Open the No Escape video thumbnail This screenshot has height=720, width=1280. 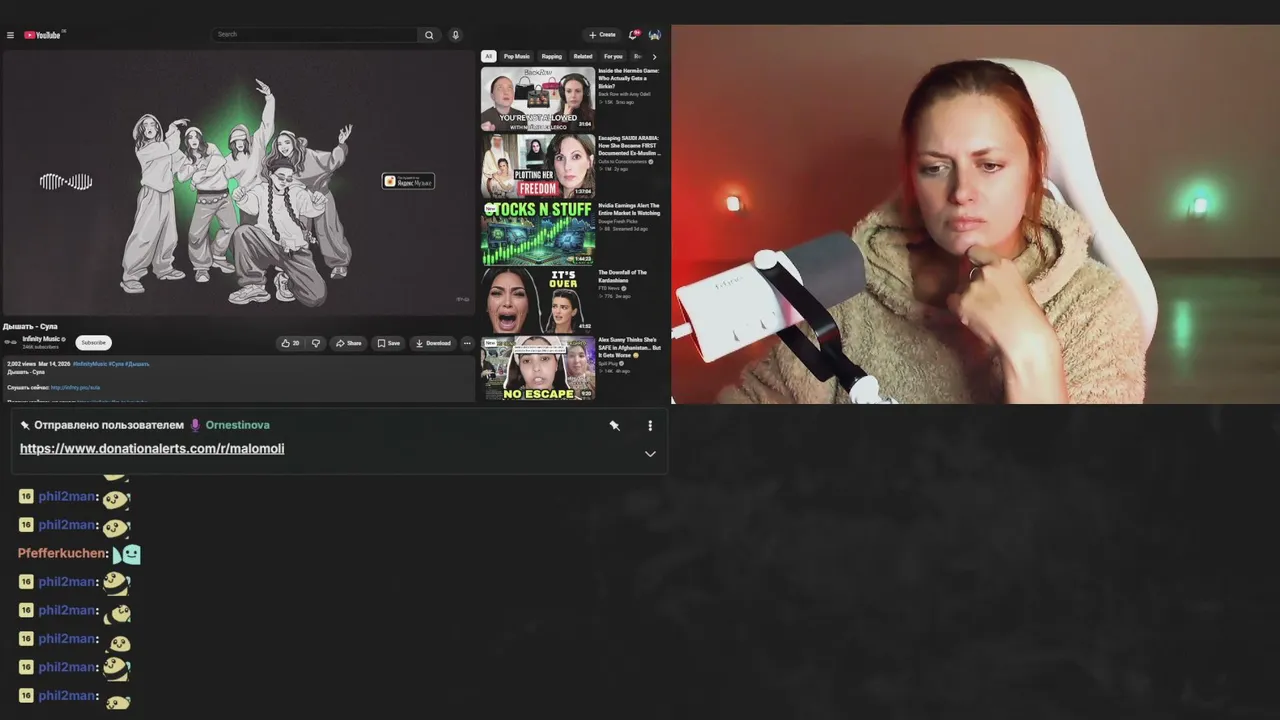pos(538,367)
